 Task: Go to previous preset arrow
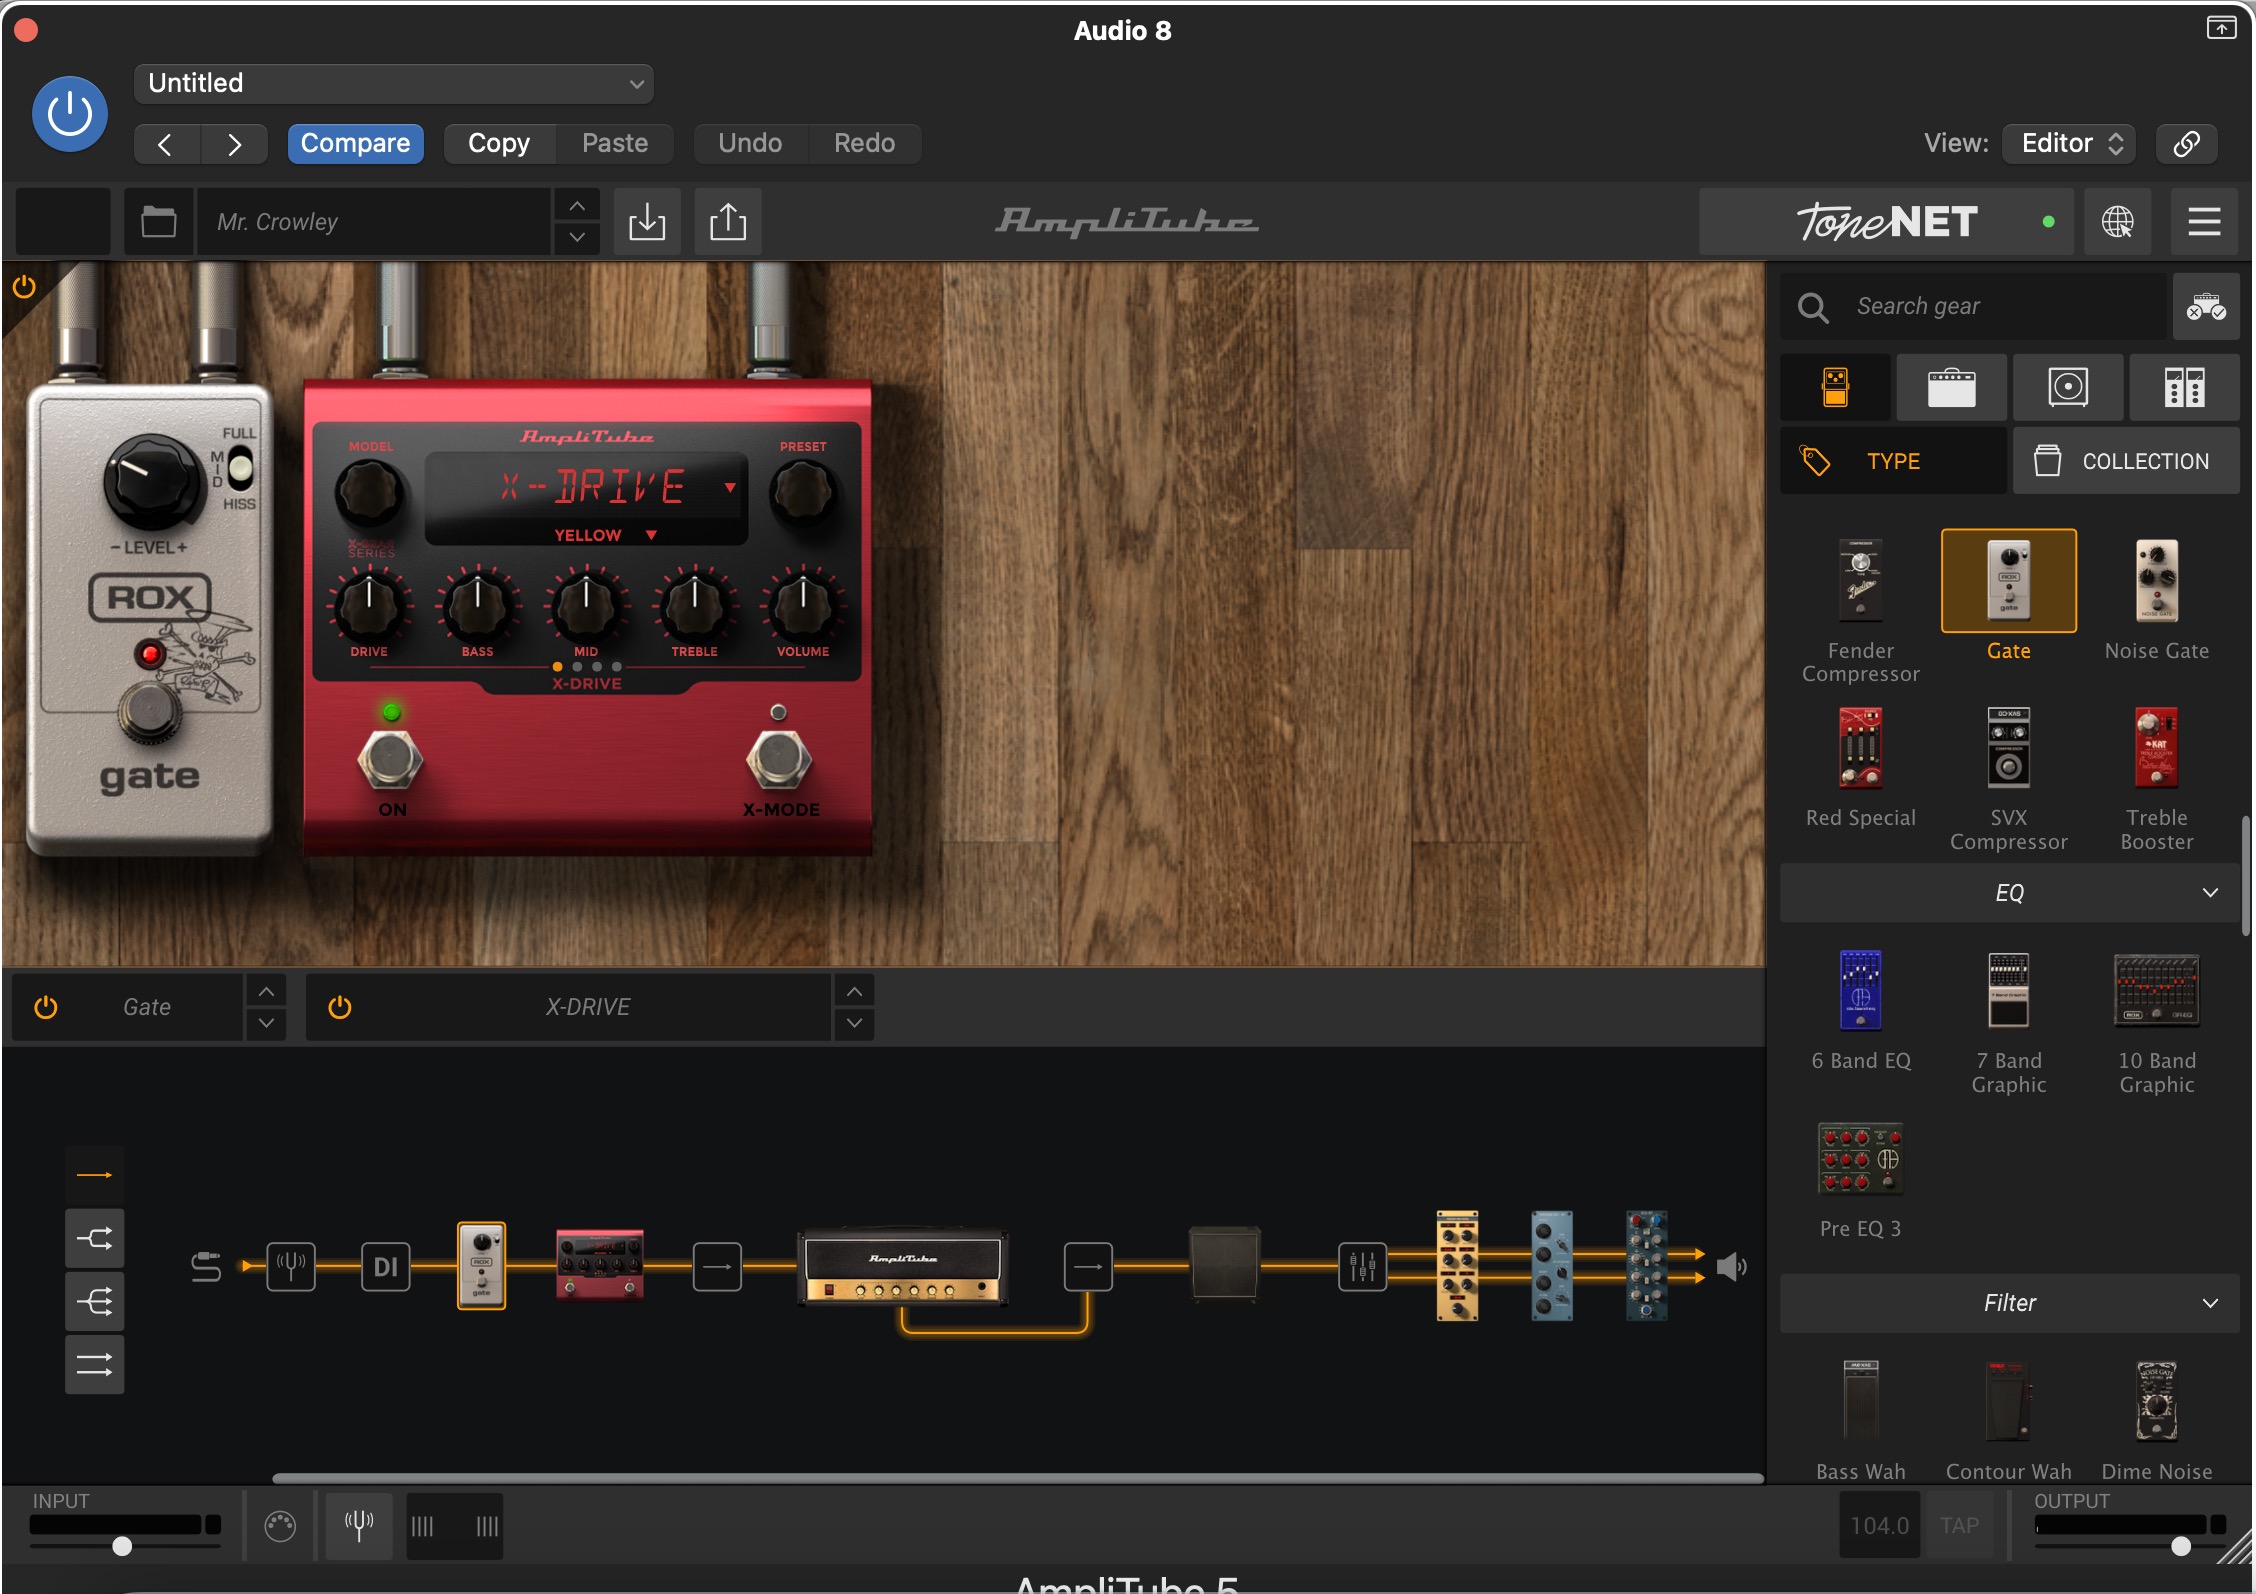166,144
